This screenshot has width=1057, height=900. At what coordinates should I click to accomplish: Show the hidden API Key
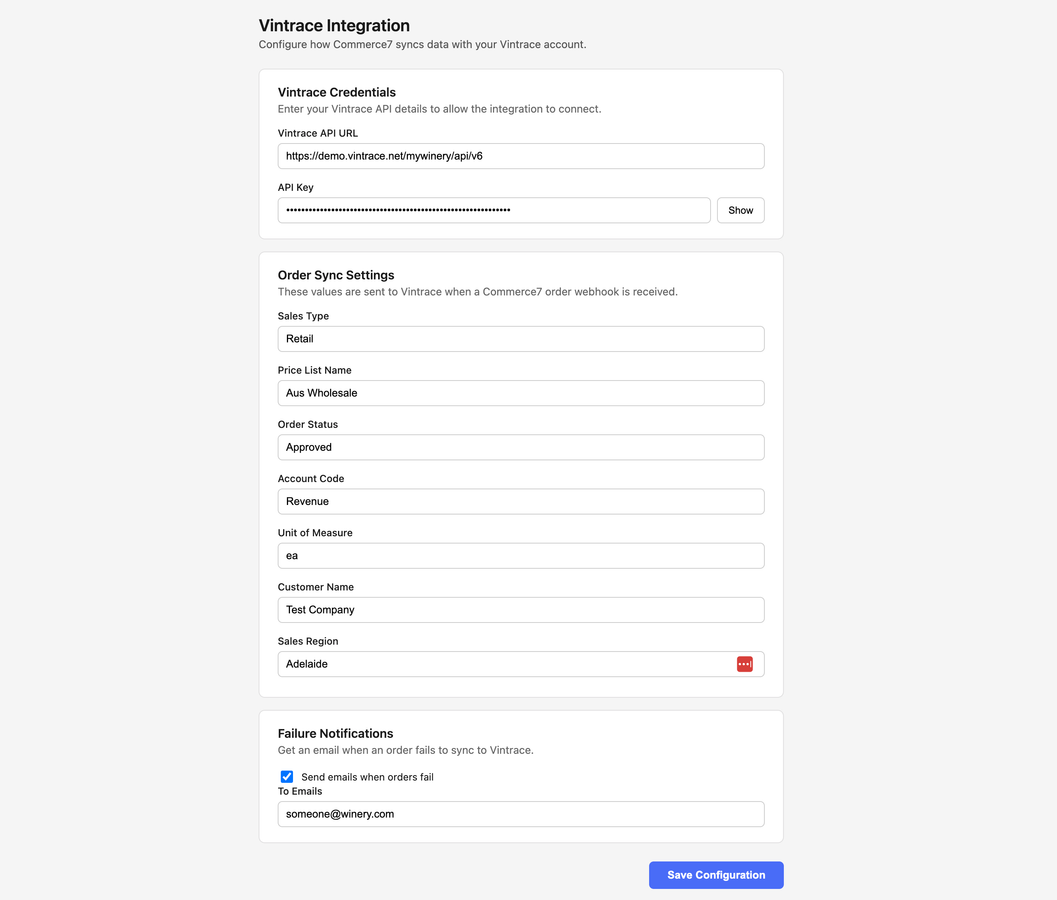click(740, 210)
